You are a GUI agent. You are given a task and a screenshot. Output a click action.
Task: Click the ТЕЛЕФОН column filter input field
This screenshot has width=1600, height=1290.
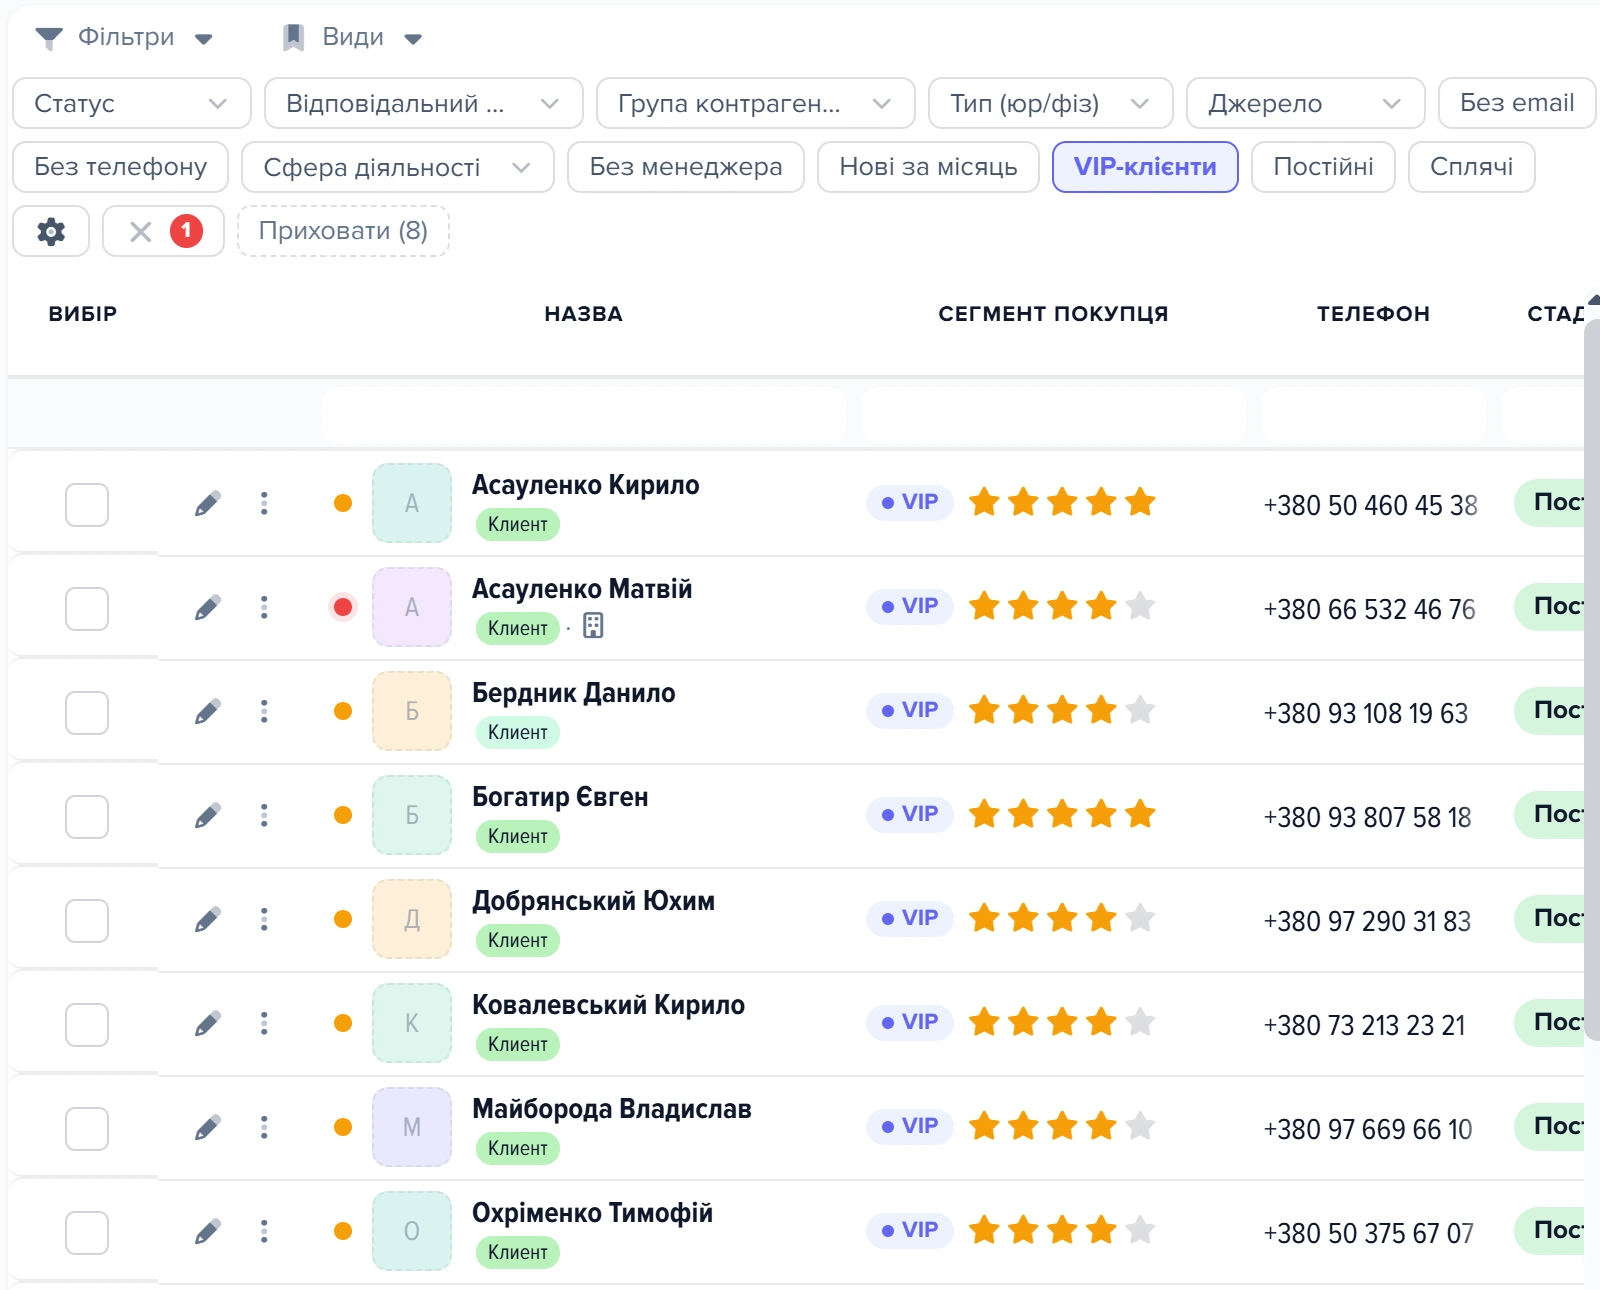tap(1374, 415)
